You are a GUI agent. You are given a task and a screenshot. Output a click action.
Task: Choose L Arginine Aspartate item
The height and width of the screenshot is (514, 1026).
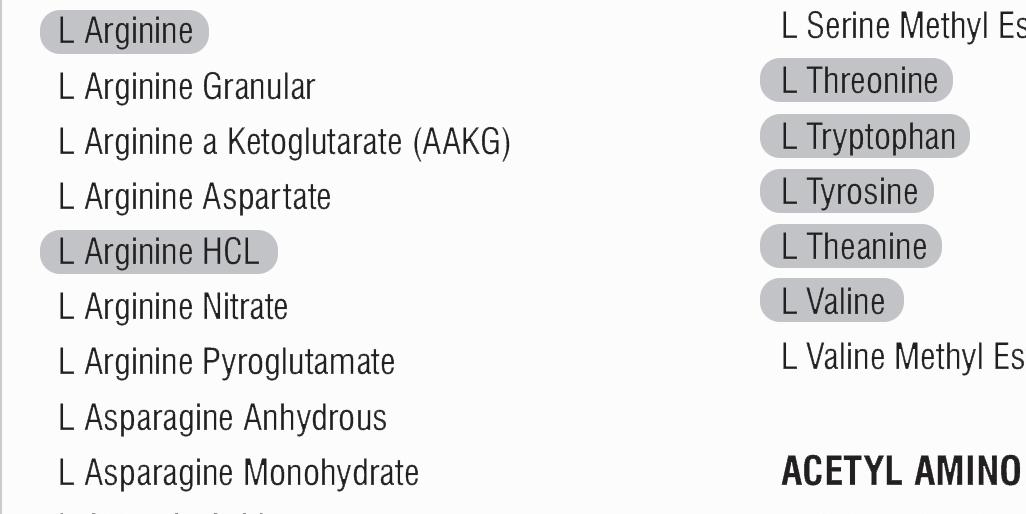[195, 197]
